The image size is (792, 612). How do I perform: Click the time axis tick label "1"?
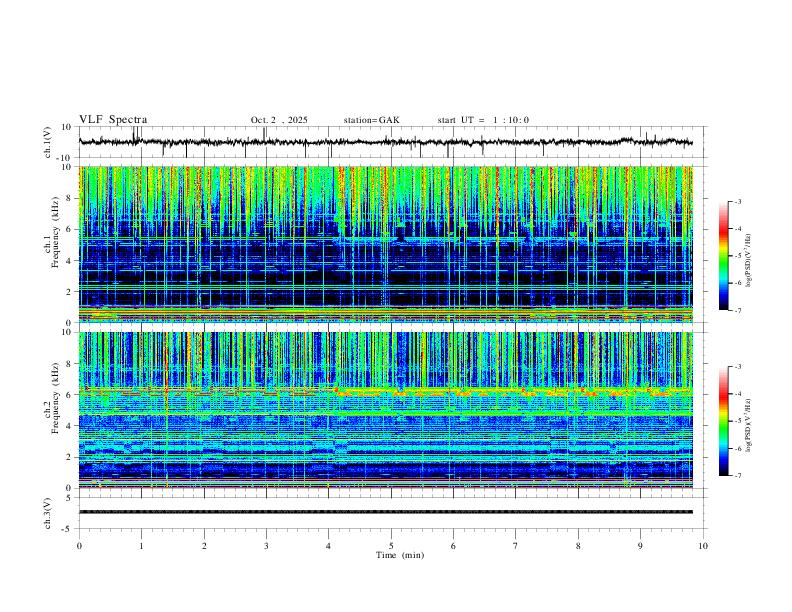coord(141,546)
